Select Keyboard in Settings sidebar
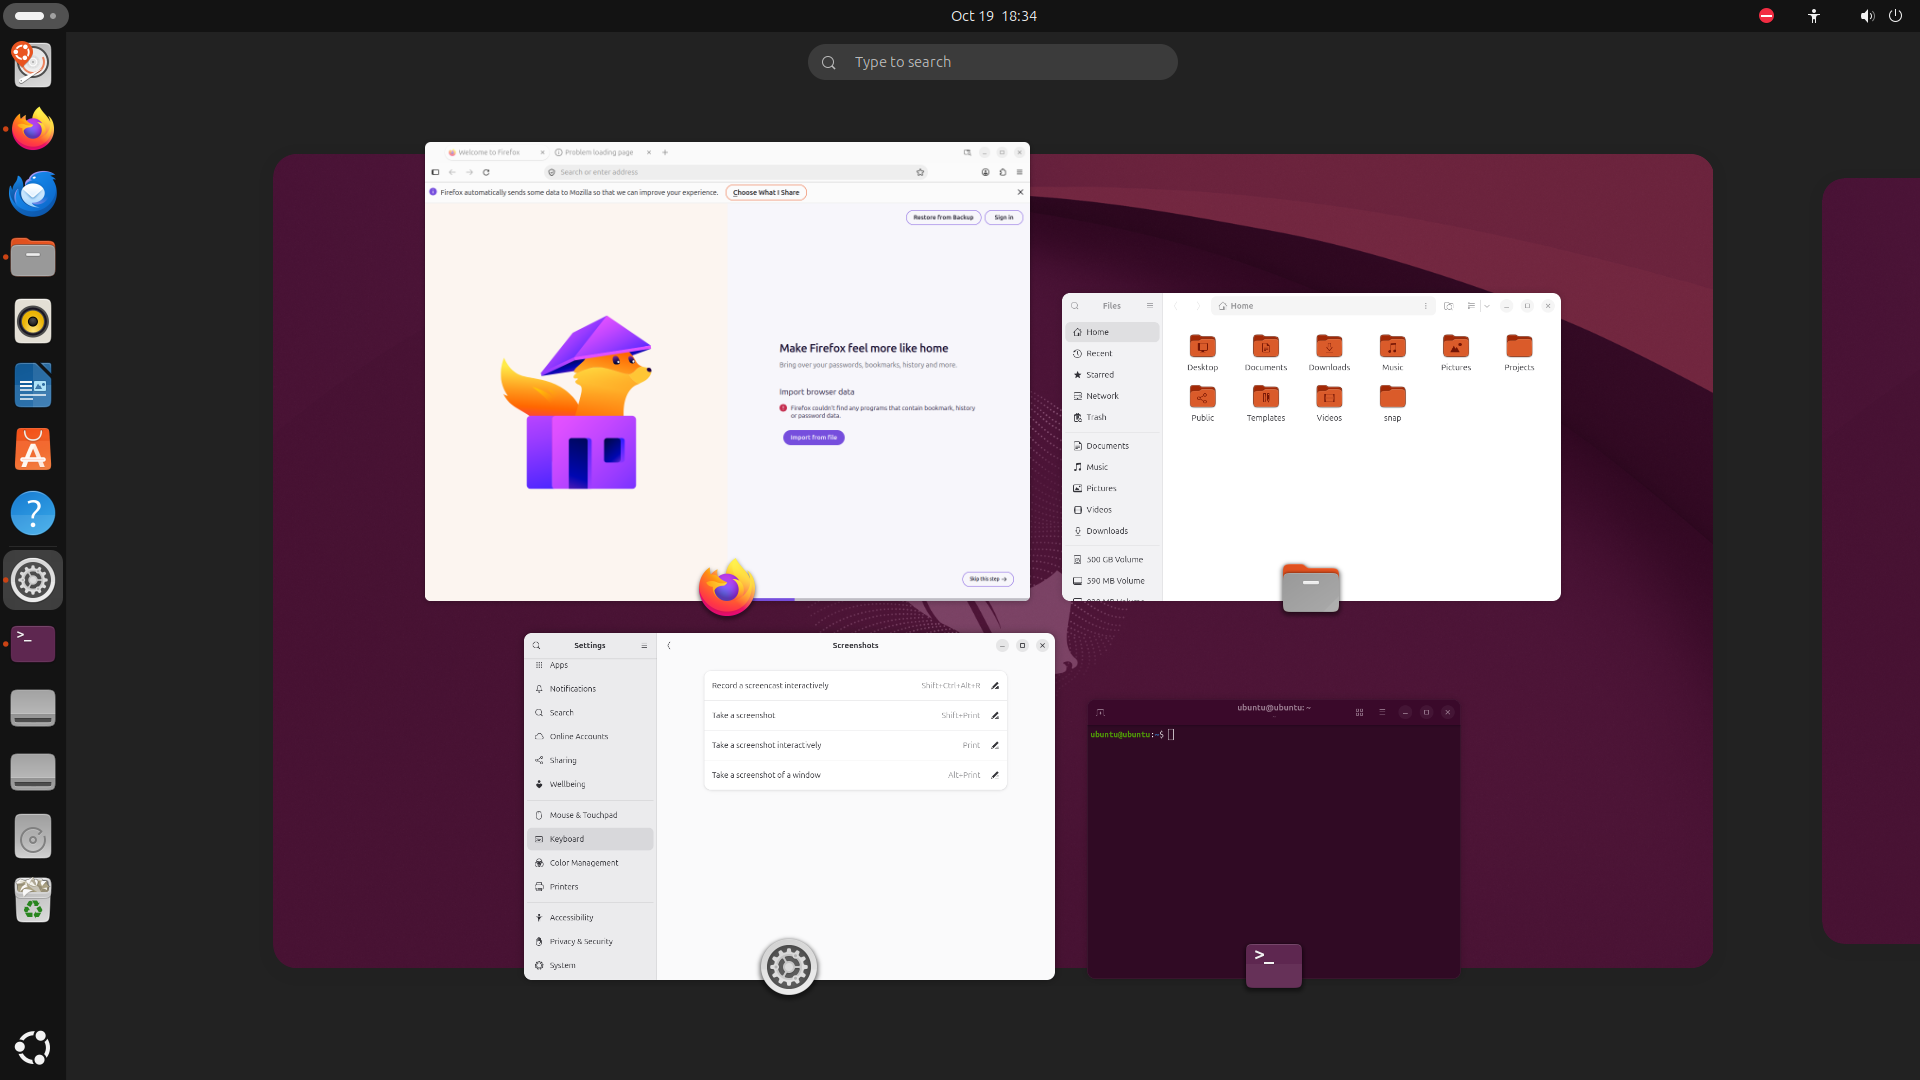Image resolution: width=1920 pixels, height=1080 pixels. point(590,839)
